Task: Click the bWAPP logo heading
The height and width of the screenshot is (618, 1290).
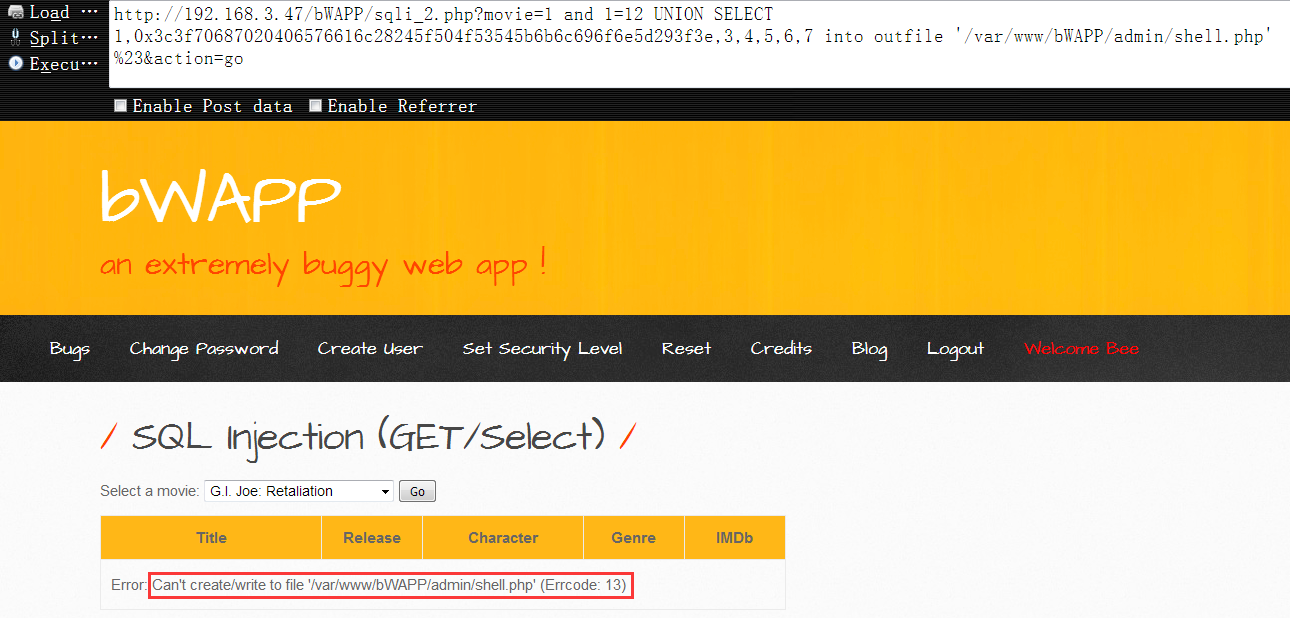Action: tap(221, 197)
